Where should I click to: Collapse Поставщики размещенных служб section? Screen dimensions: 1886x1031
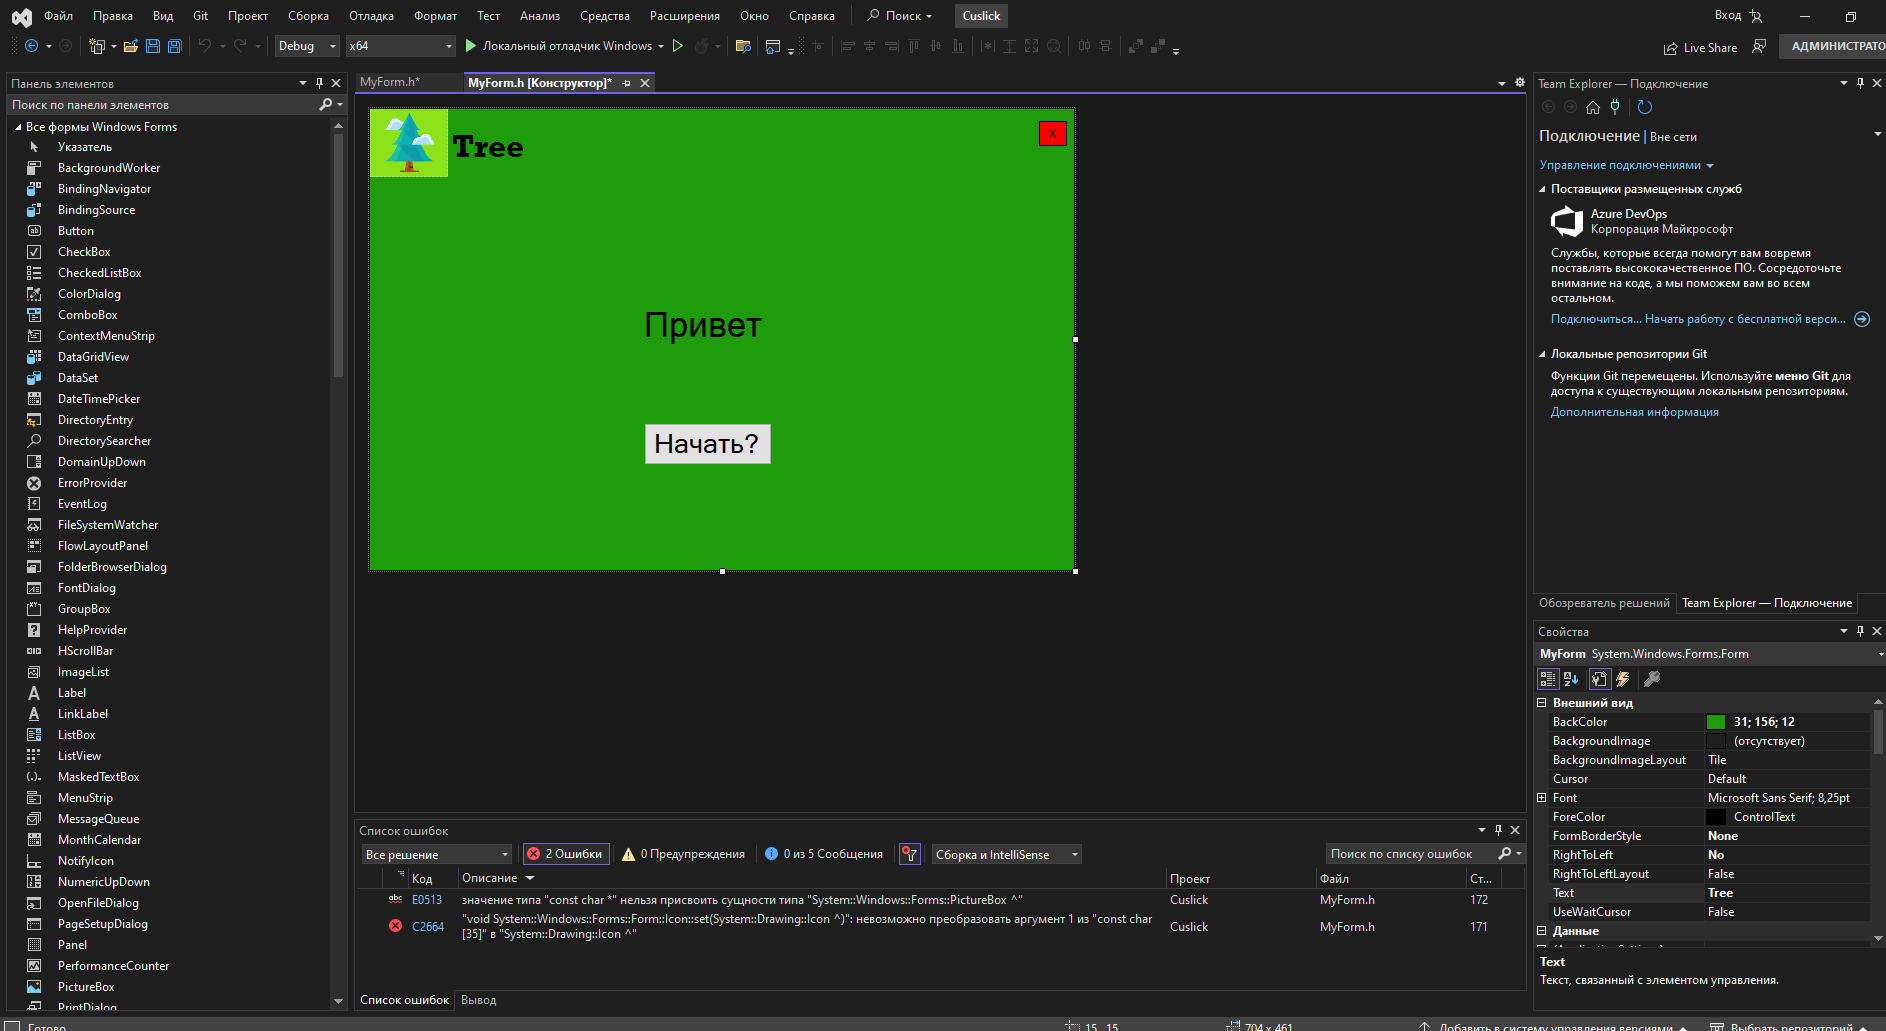click(1543, 189)
